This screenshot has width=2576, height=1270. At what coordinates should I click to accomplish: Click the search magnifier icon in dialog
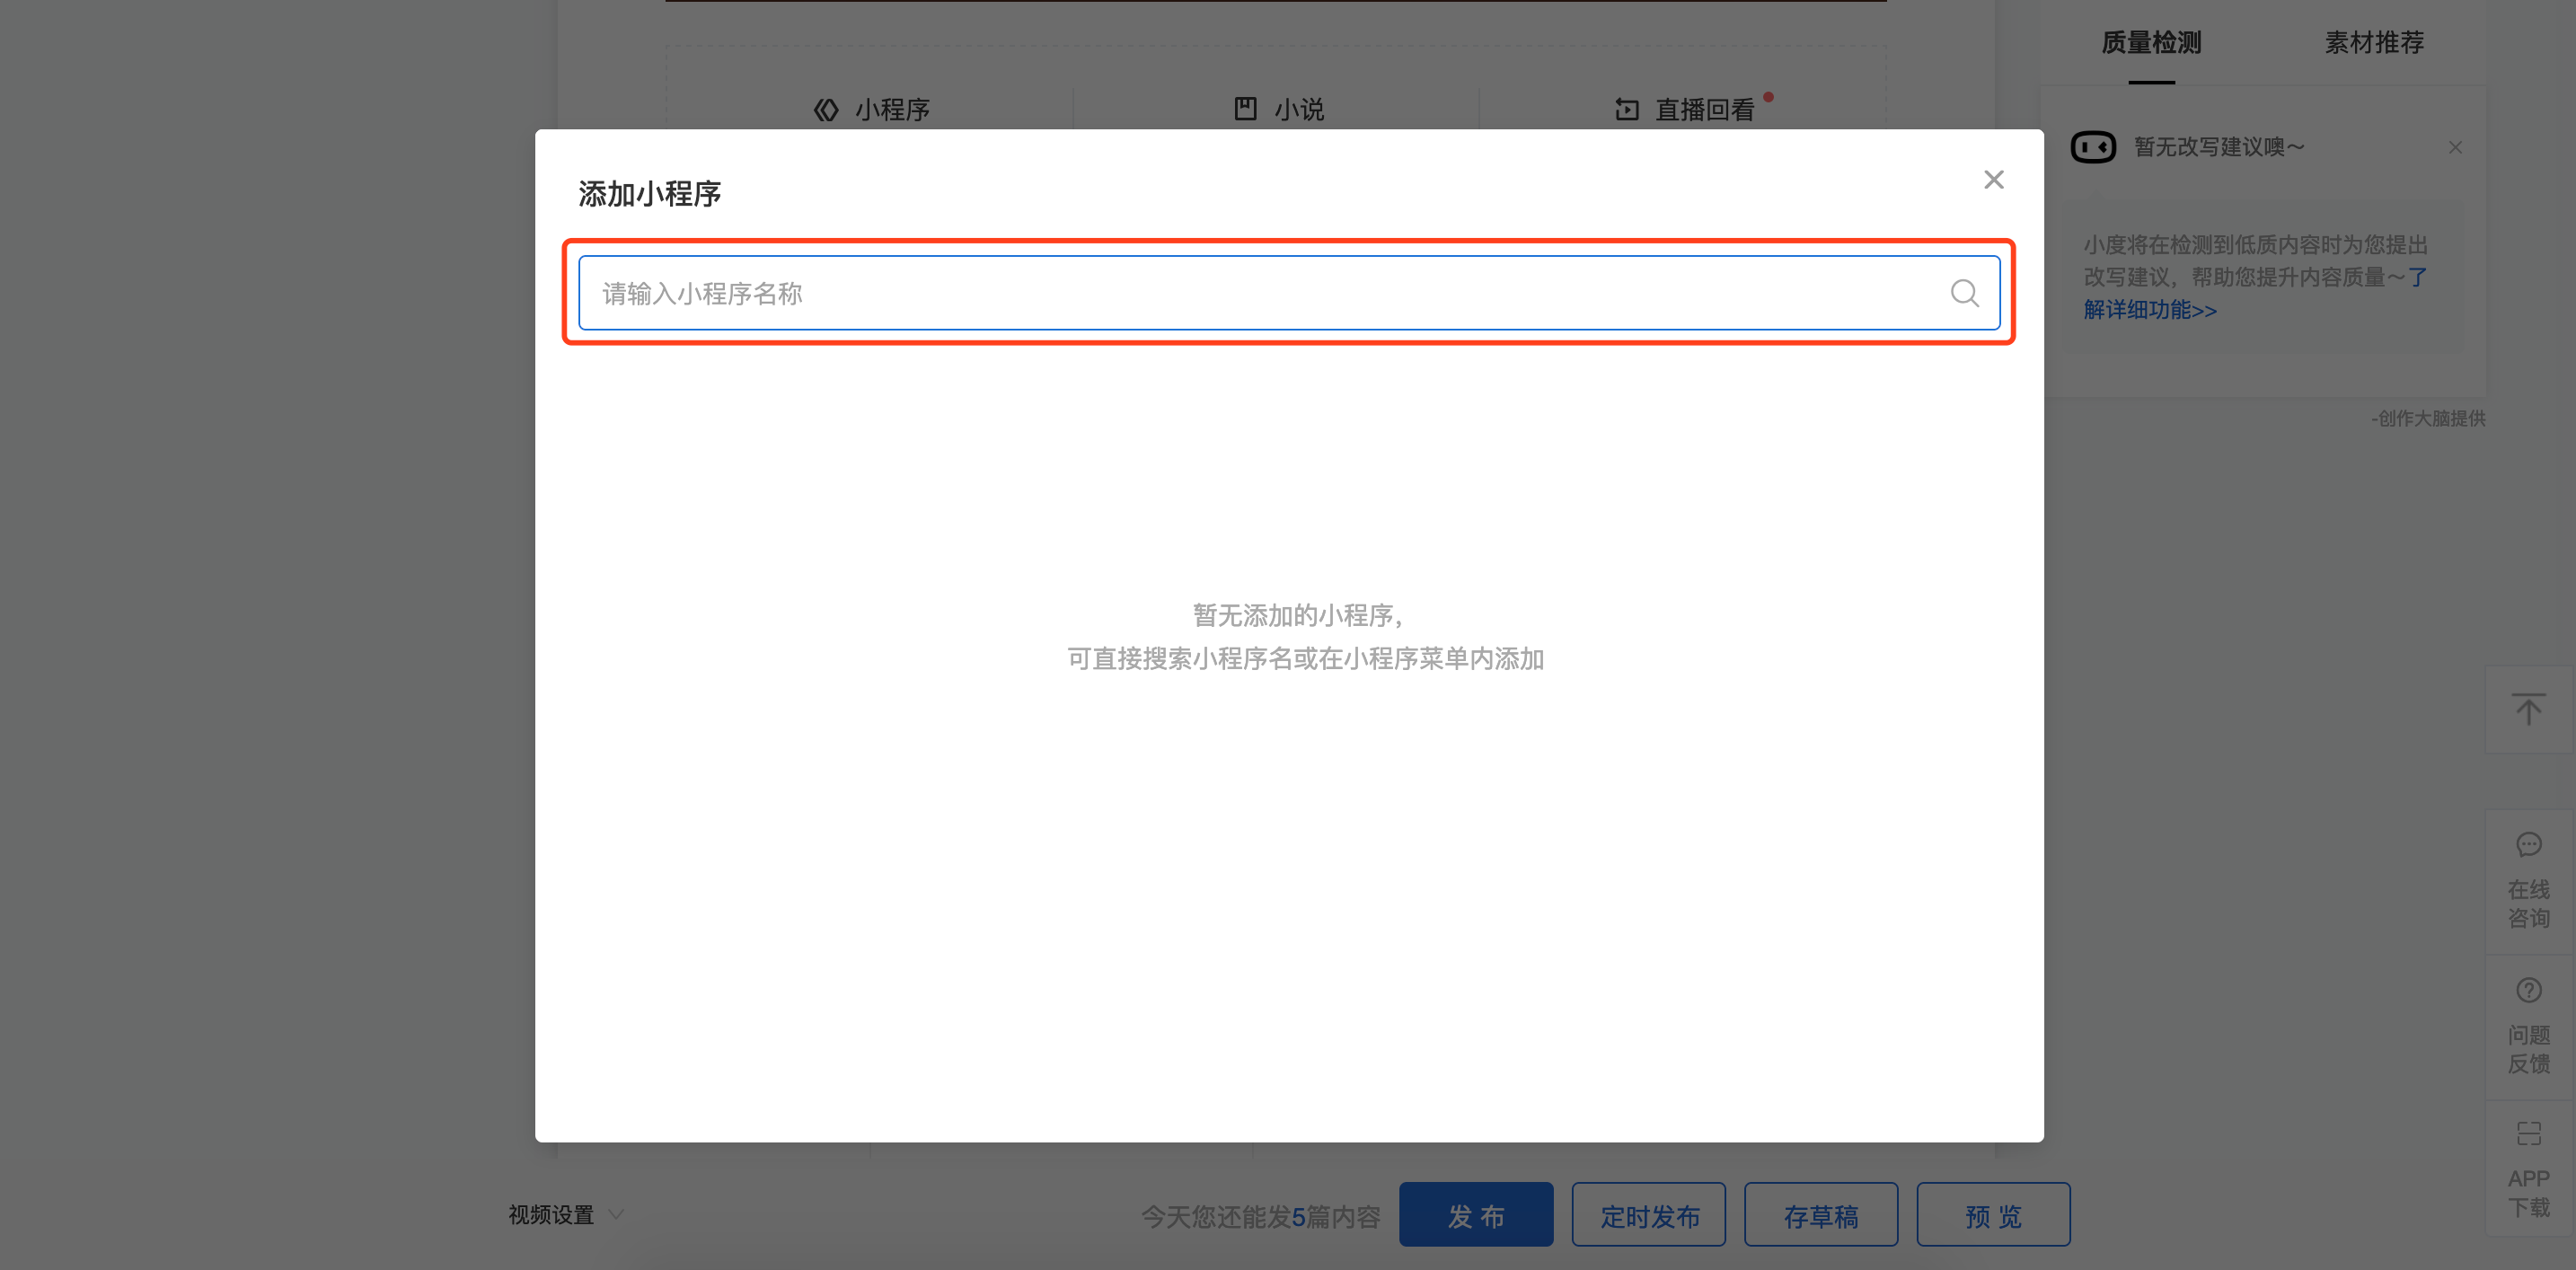pyautogui.click(x=1964, y=293)
